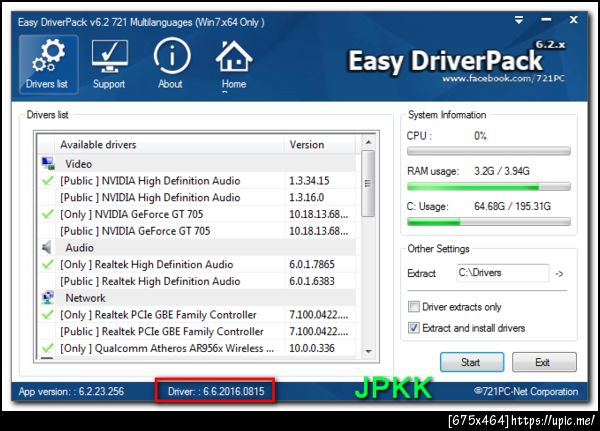Uncheck NVIDIA High Definition Audio 1.3.34.15
Viewport: 600px width, 431px height.
click(x=47, y=180)
